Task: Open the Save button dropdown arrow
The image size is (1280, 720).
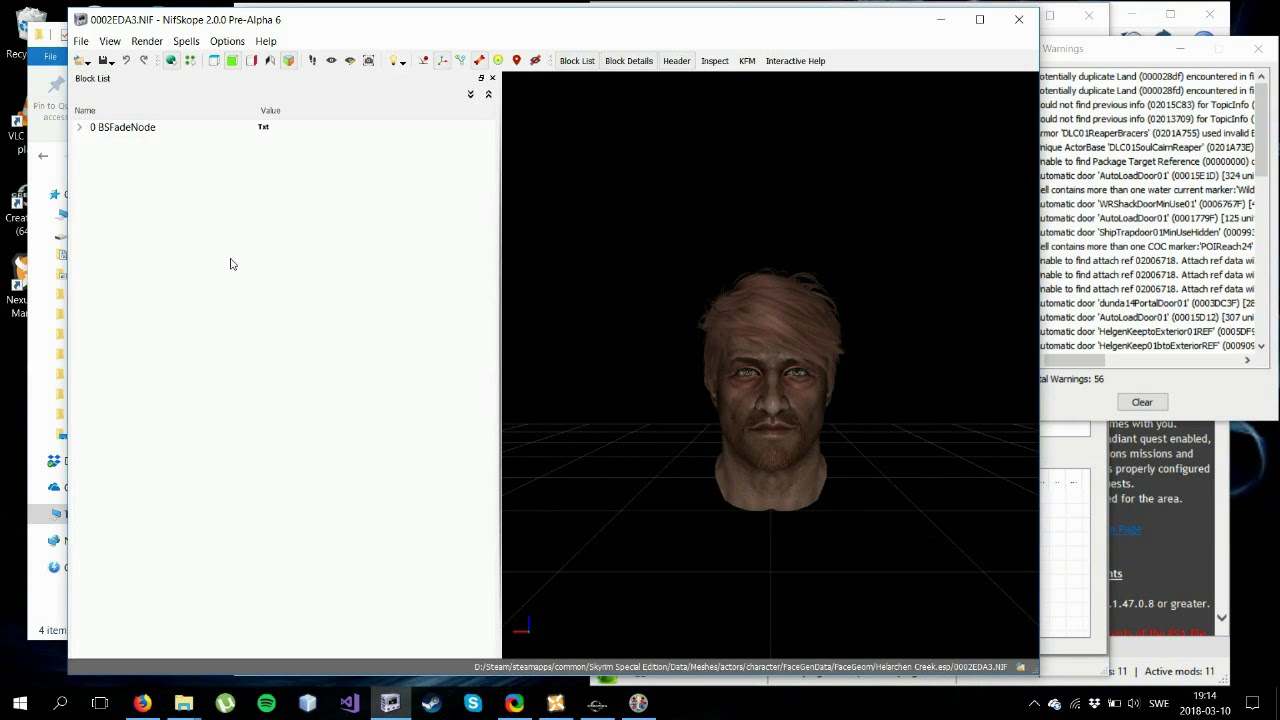Action: point(112,62)
